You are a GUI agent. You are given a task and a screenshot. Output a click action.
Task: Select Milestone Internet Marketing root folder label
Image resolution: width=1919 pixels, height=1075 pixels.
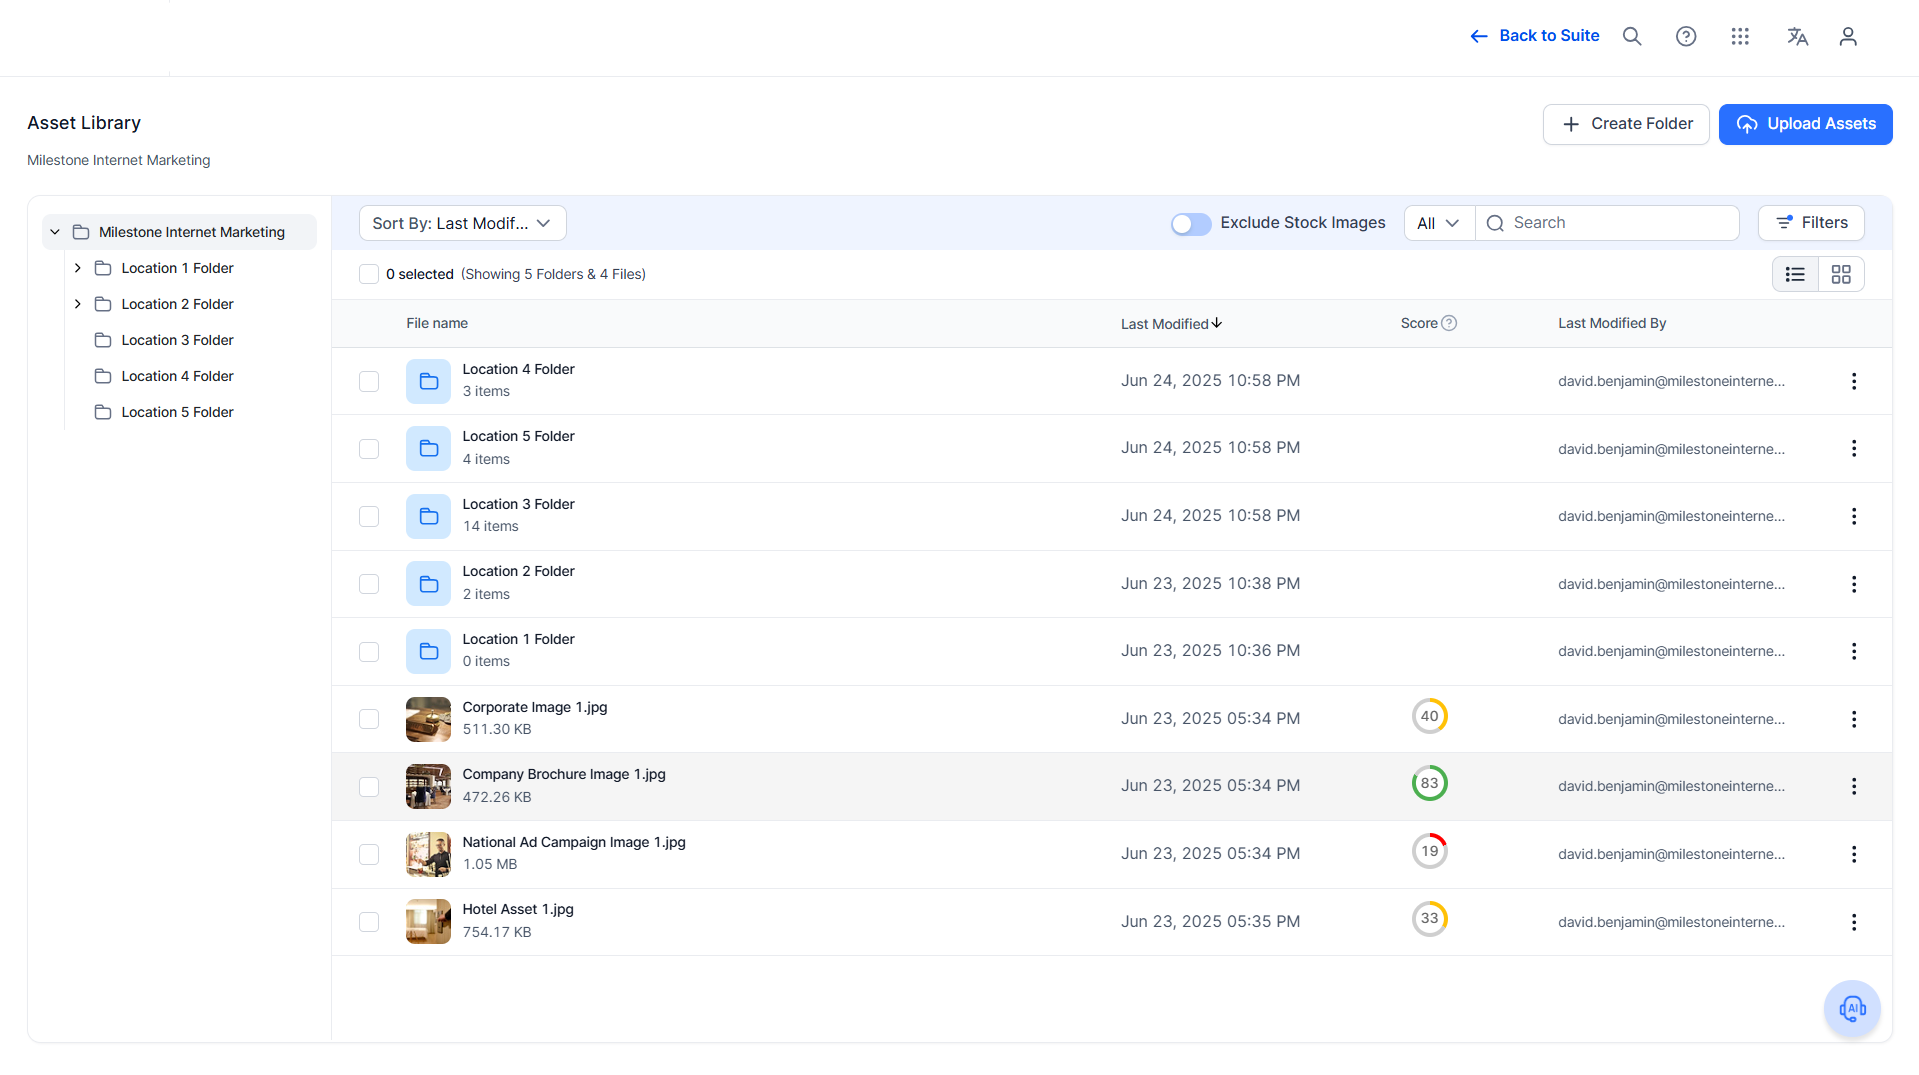tap(191, 232)
